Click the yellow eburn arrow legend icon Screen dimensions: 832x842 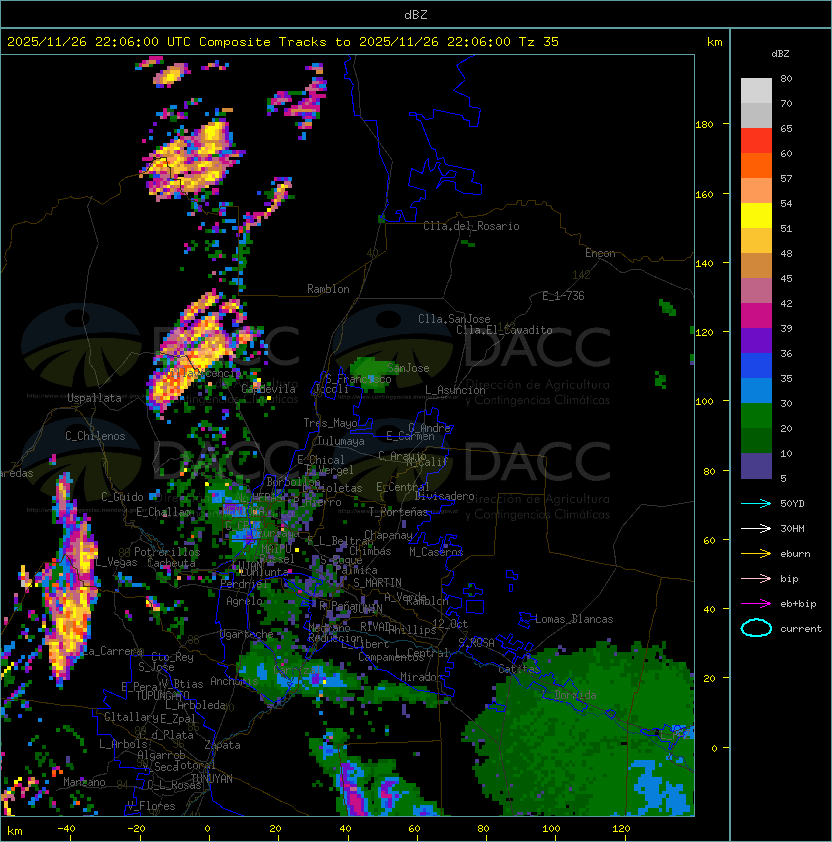pos(756,554)
